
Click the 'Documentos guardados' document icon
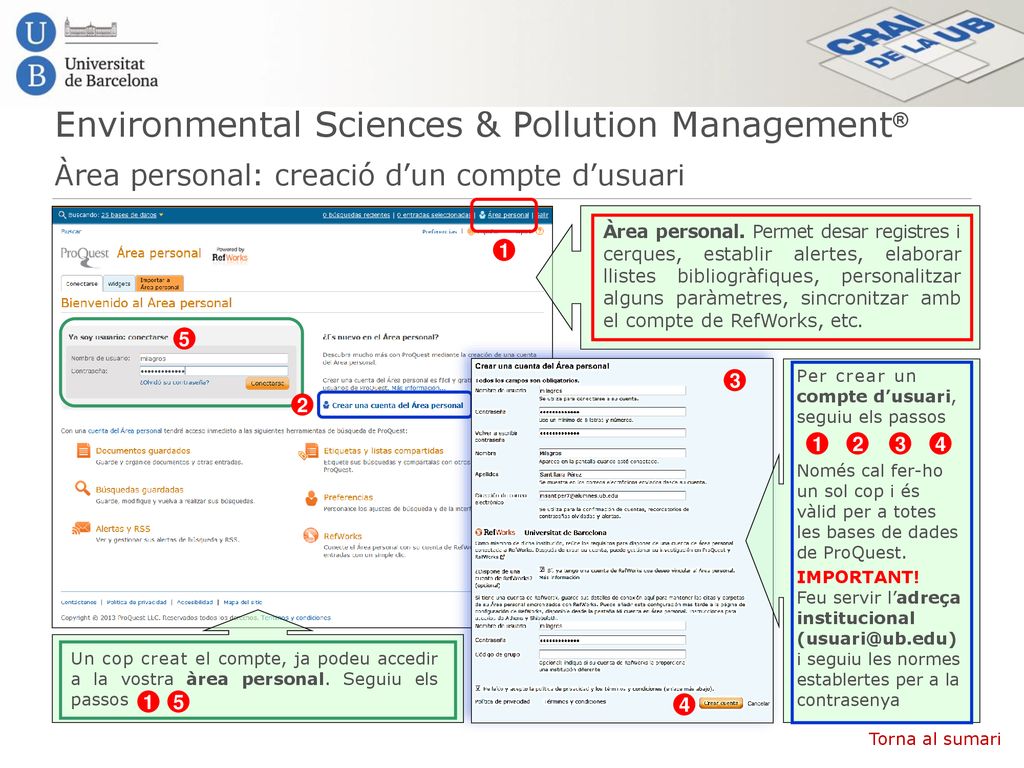pyautogui.click(x=83, y=451)
